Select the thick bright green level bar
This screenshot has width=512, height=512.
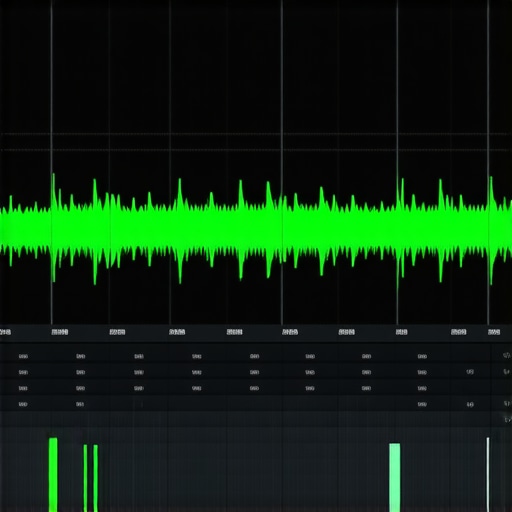pos(53,475)
